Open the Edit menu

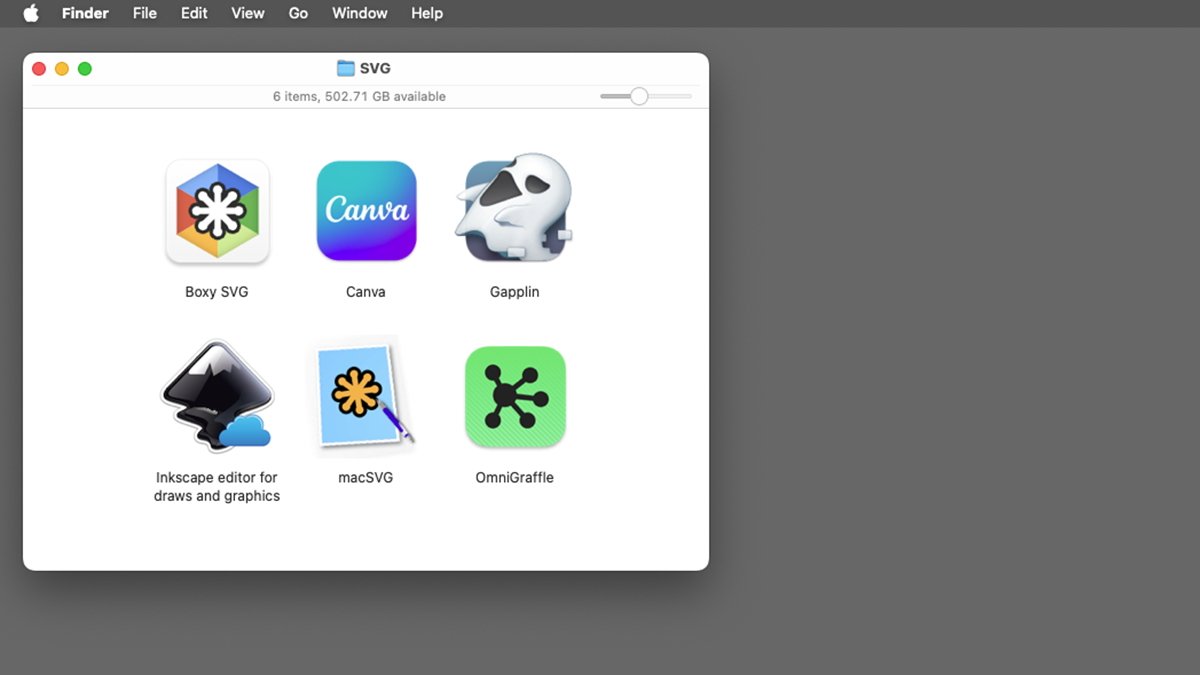point(194,13)
